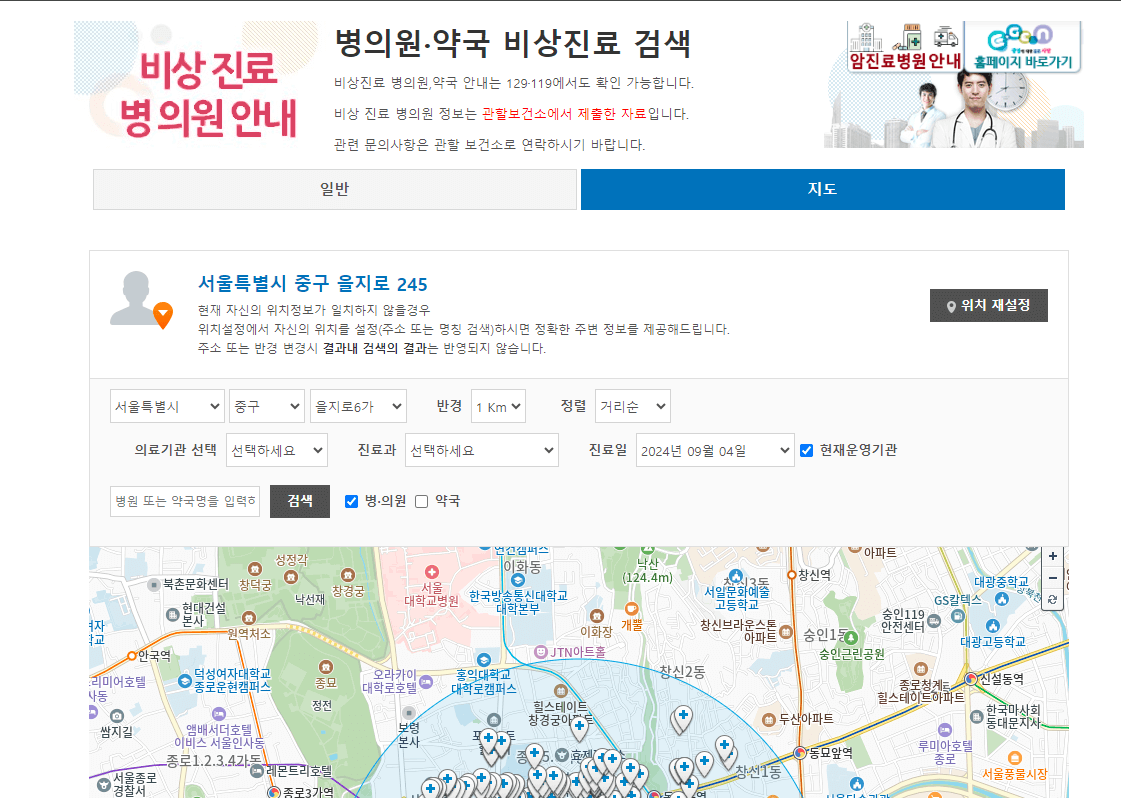Viewport: 1121px width, 798px height.
Task: Expand the 의료기관 선택 dropdown
Action: click(x=280, y=450)
